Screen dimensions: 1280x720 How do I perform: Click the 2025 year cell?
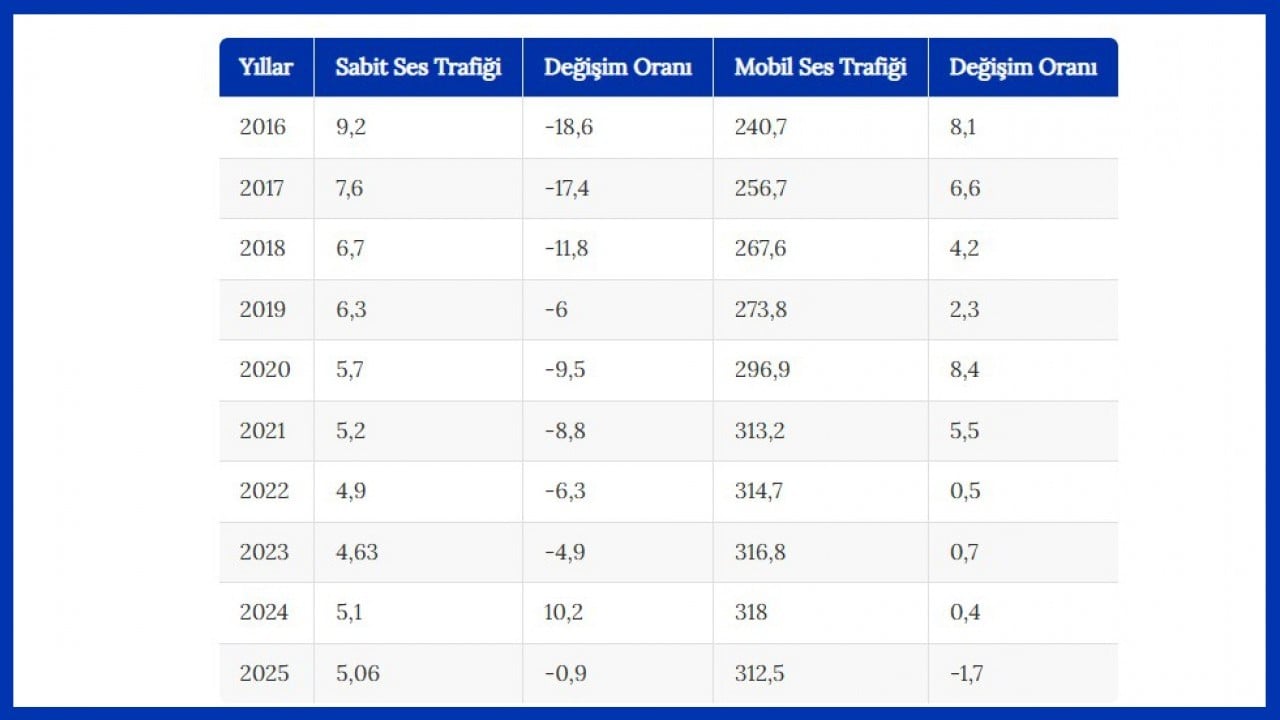pyautogui.click(x=262, y=673)
